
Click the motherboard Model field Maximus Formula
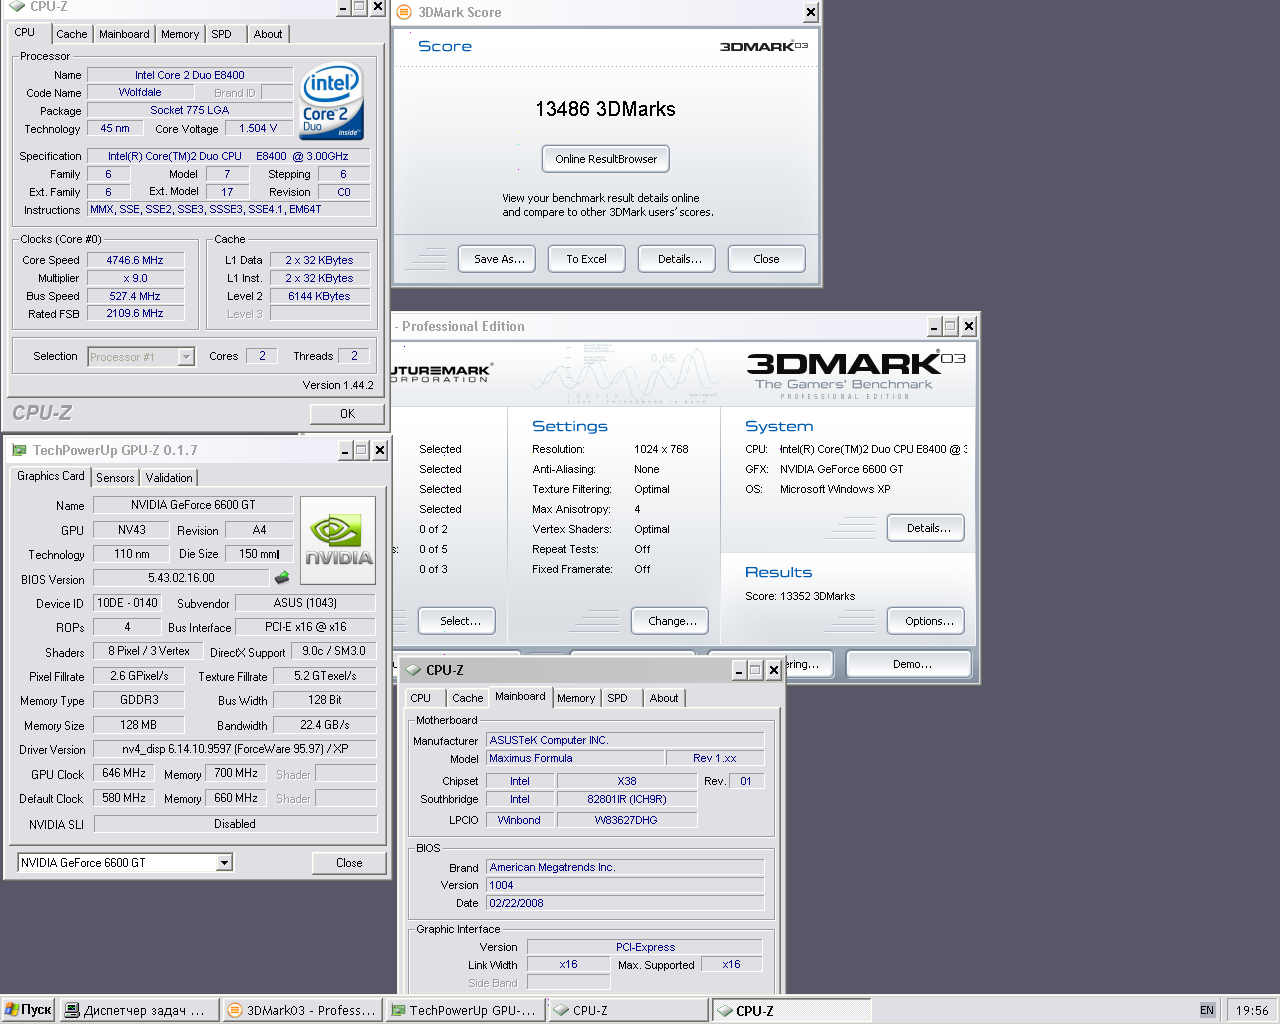click(x=574, y=759)
